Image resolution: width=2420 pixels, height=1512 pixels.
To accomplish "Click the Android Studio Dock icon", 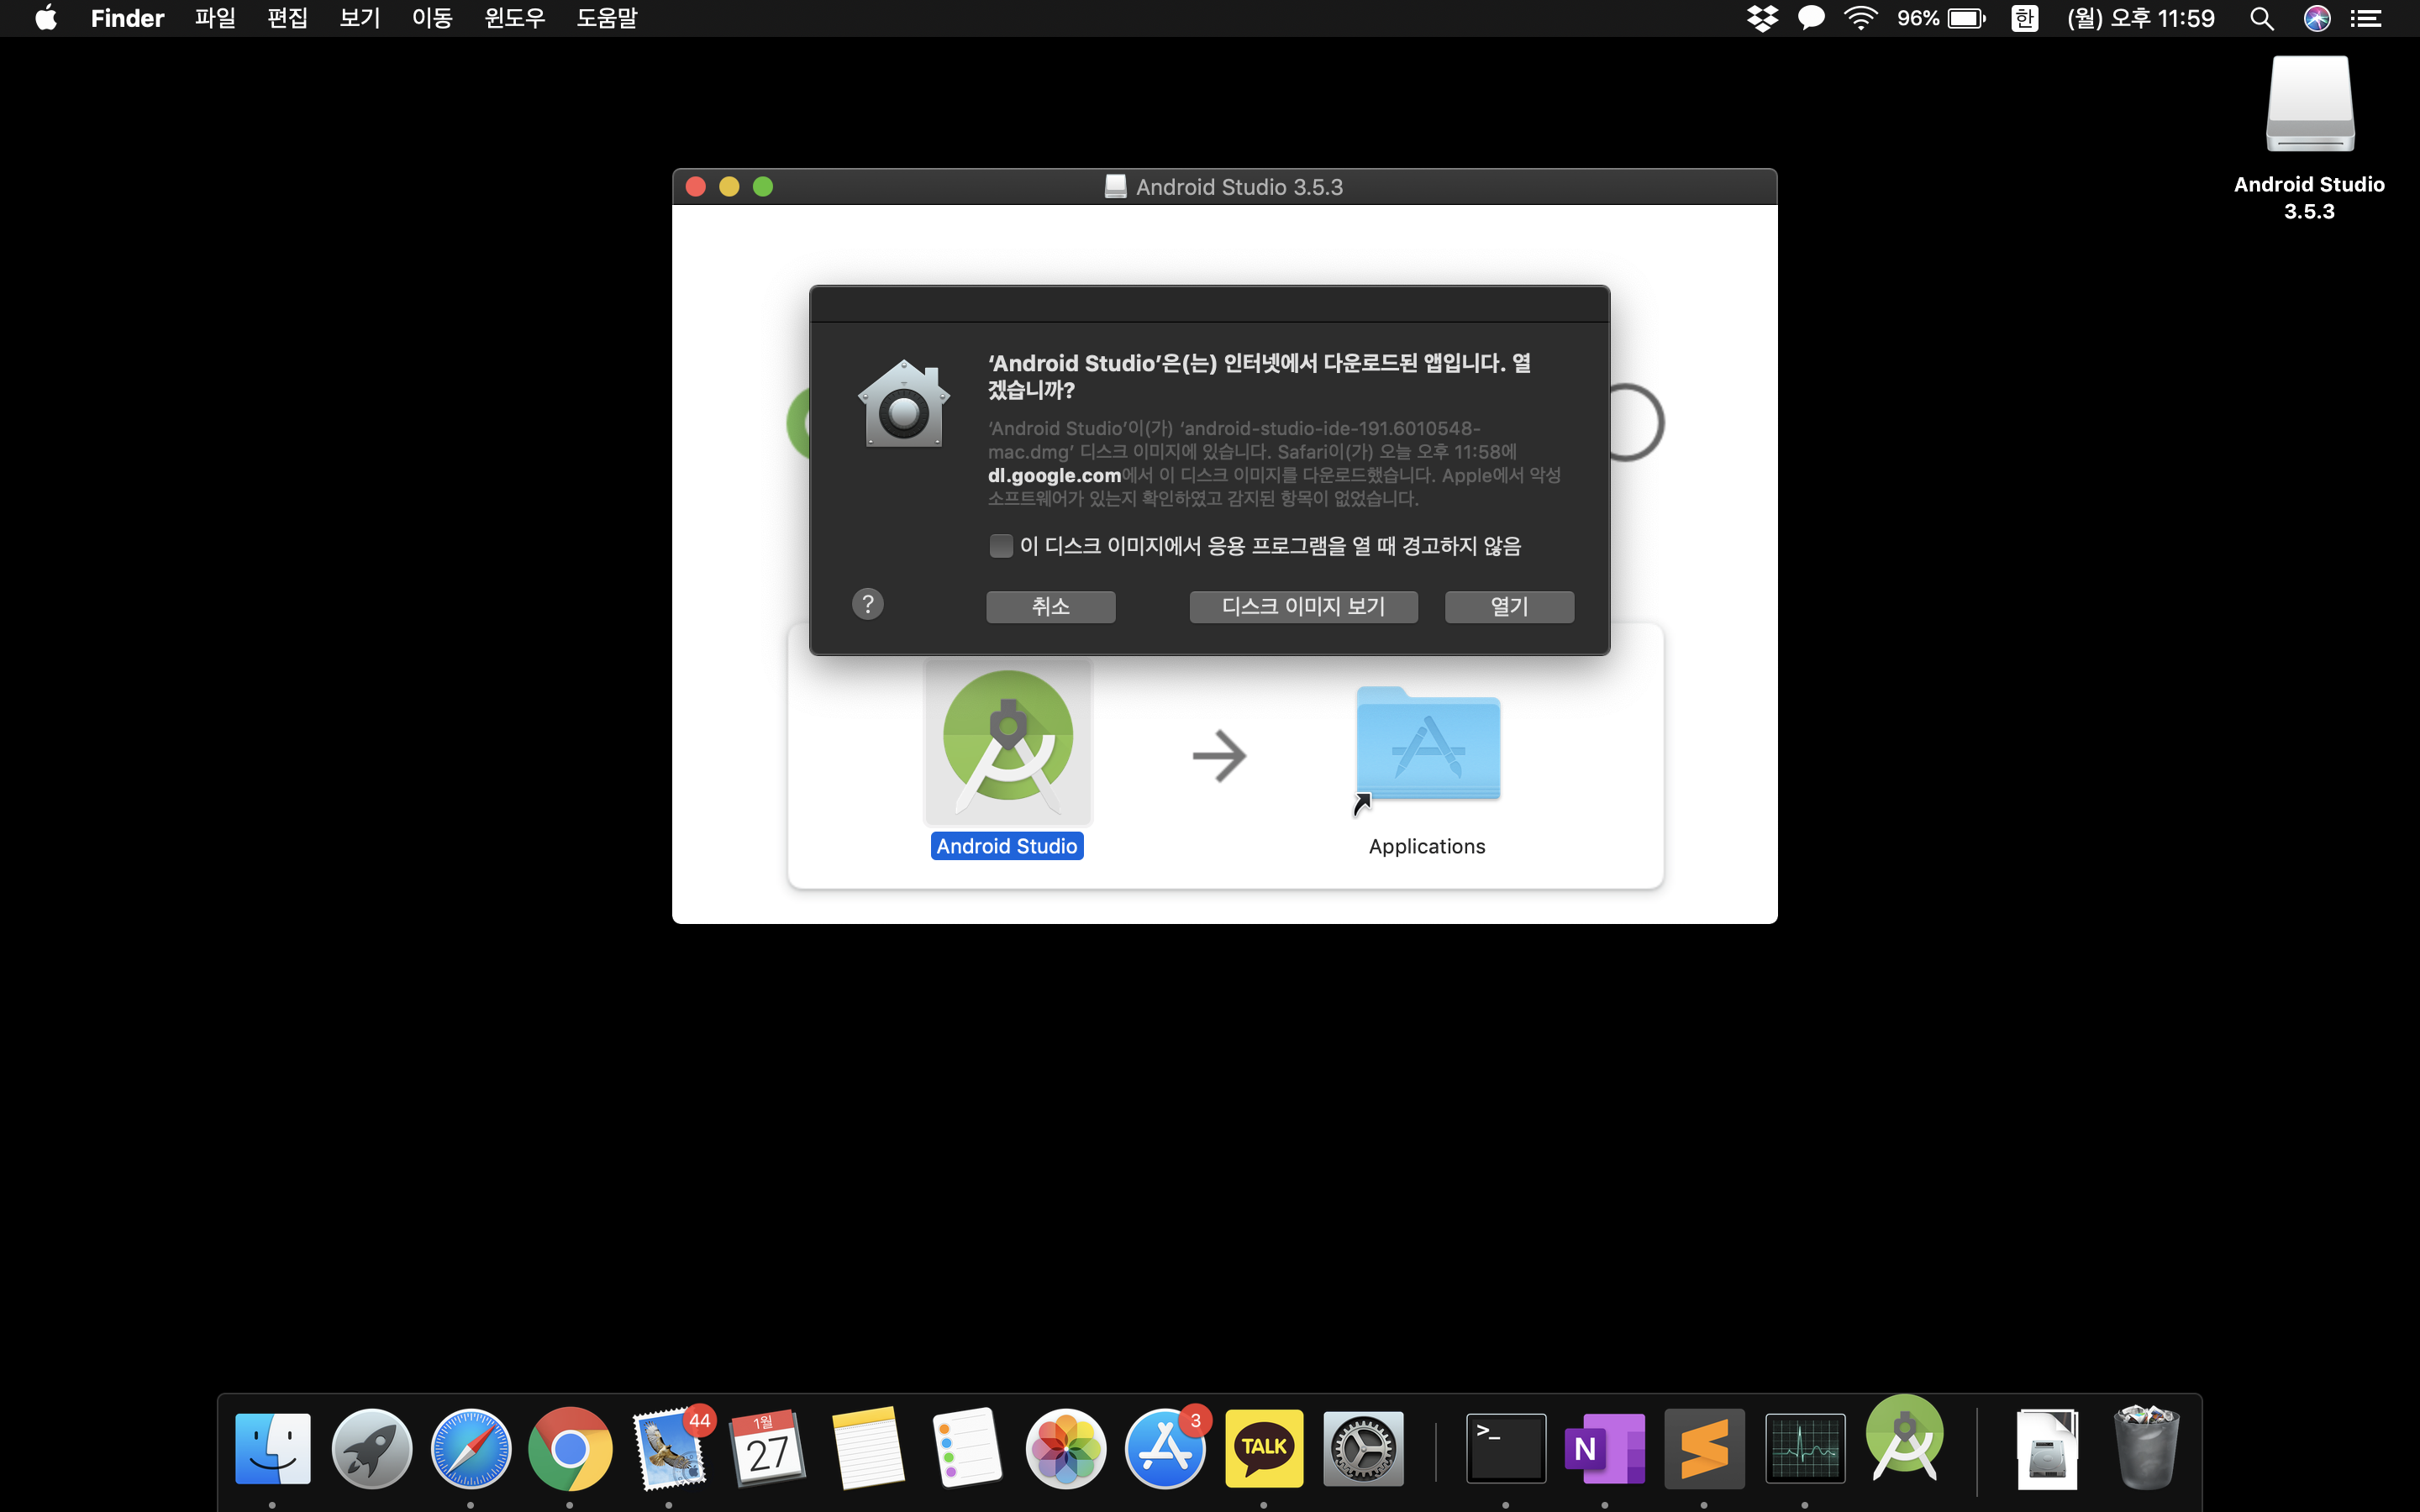I will coord(1904,1440).
